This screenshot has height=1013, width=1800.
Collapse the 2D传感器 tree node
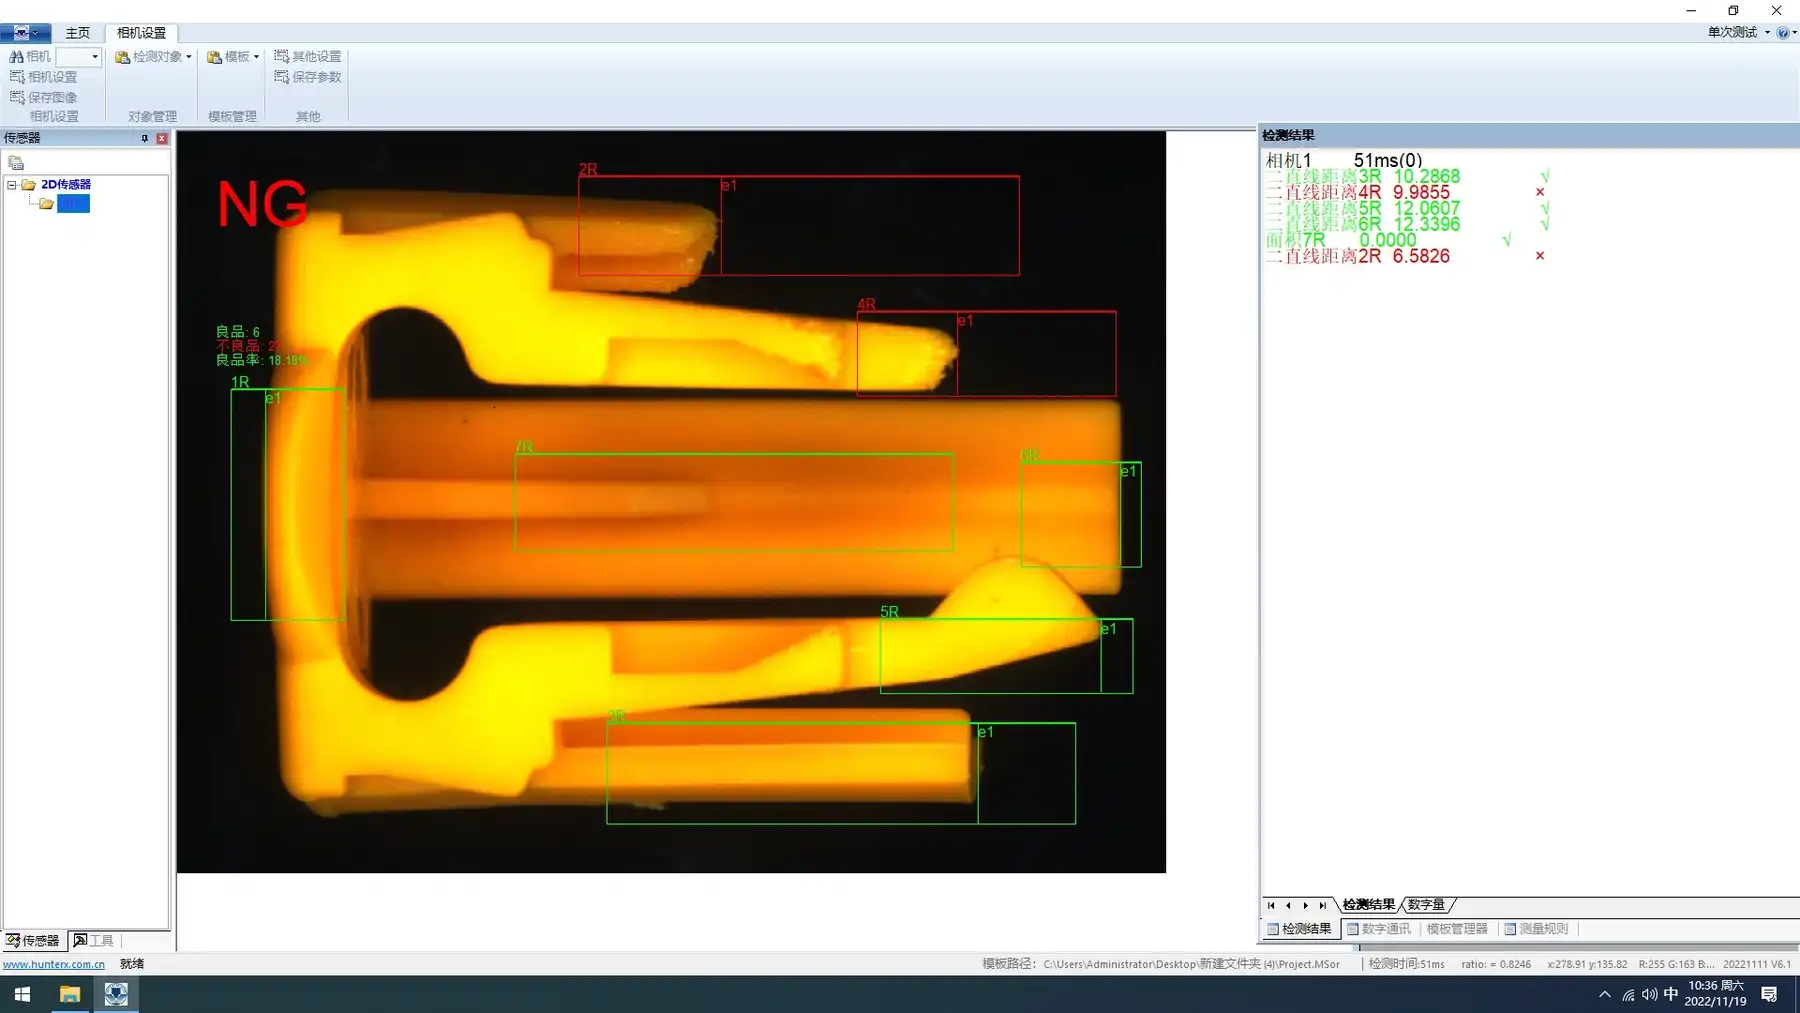pyautogui.click(x=12, y=185)
